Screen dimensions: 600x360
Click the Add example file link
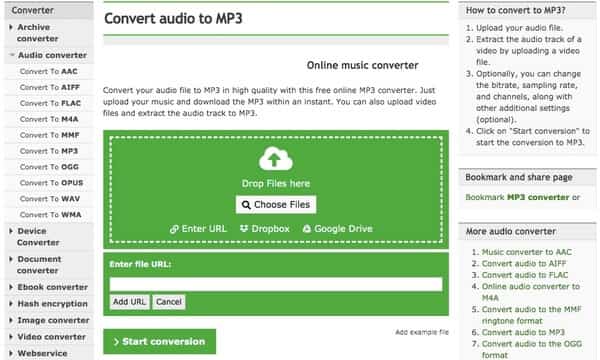click(x=422, y=332)
